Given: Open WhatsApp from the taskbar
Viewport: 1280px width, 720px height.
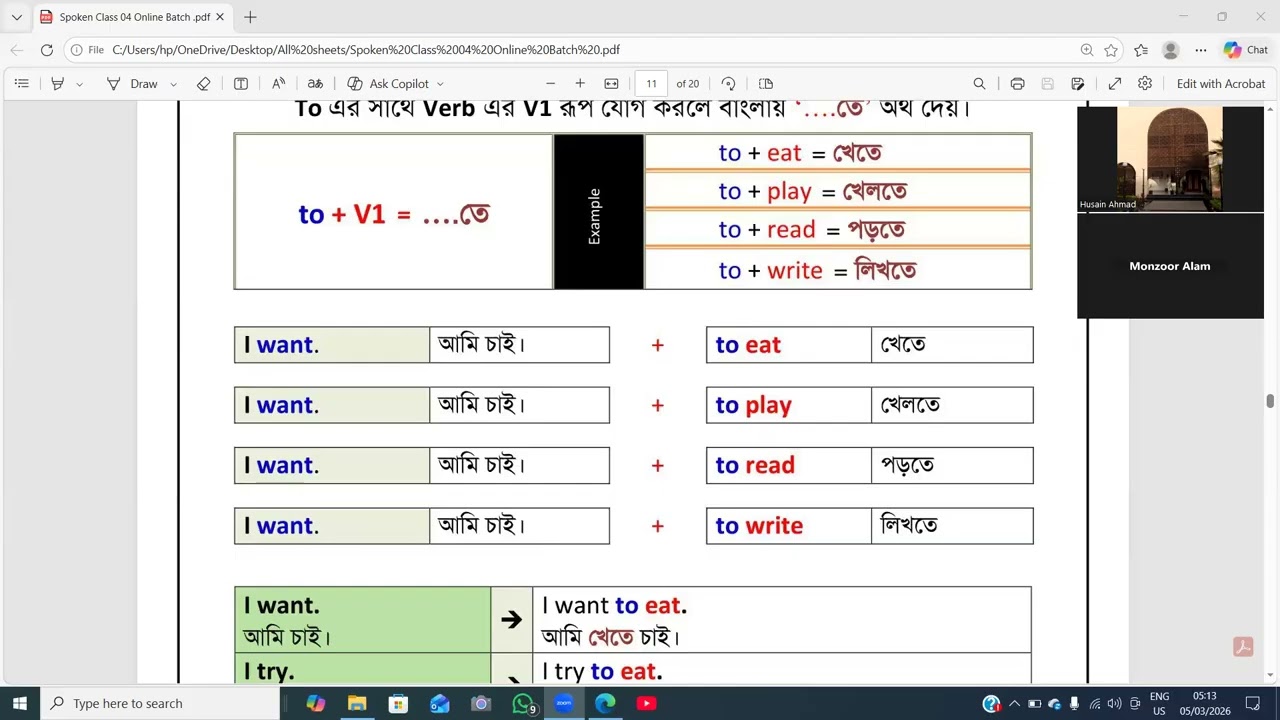Looking at the screenshot, I should (x=523, y=703).
